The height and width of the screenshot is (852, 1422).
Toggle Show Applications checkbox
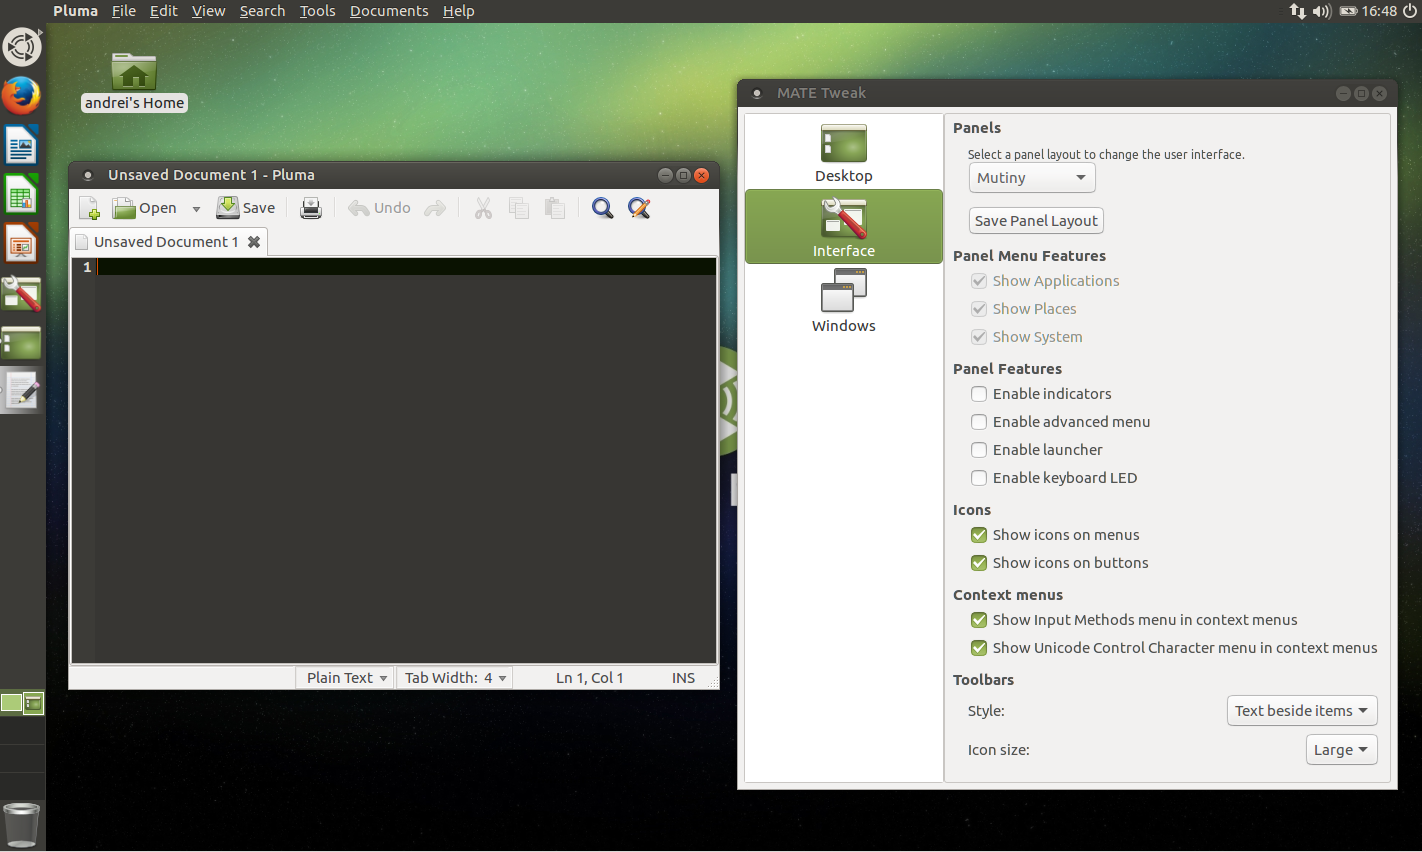click(x=979, y=281)
